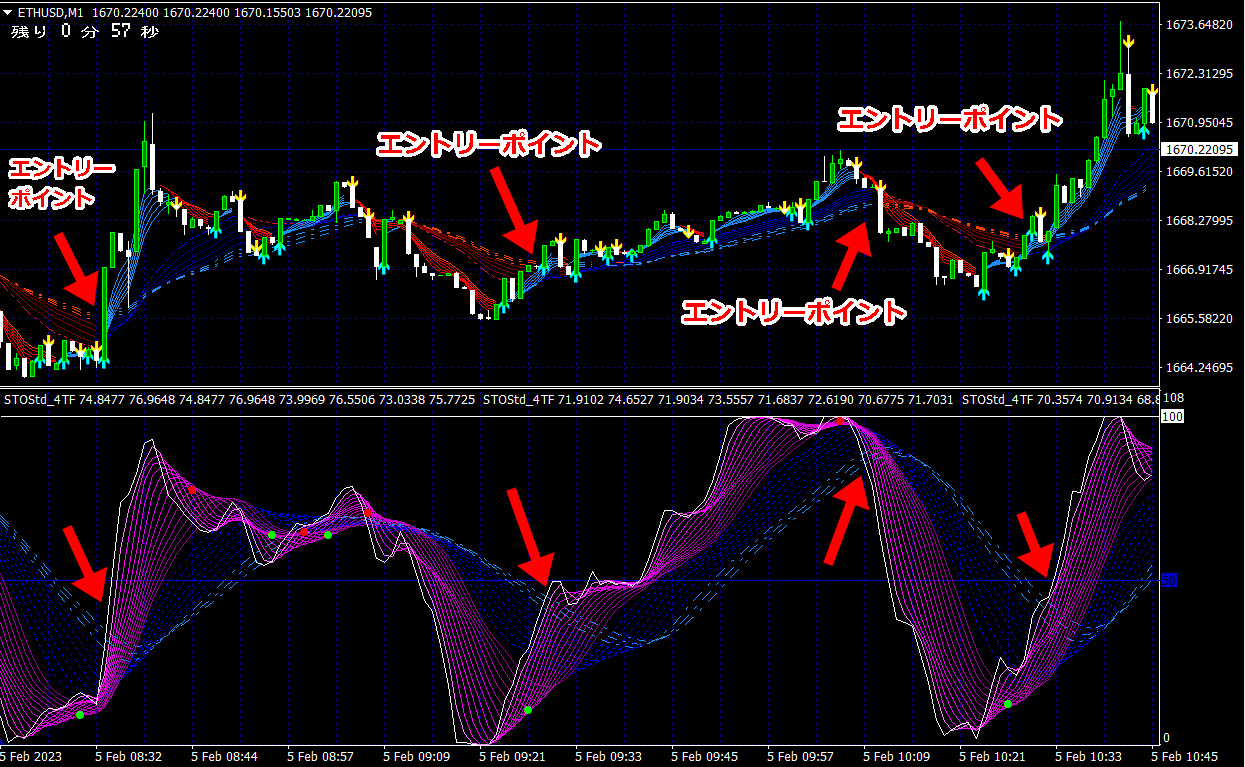Click the STOStd_4TF label starting 74.8477
Viewport: 1245px width, 767px height.
click(240, 399)
